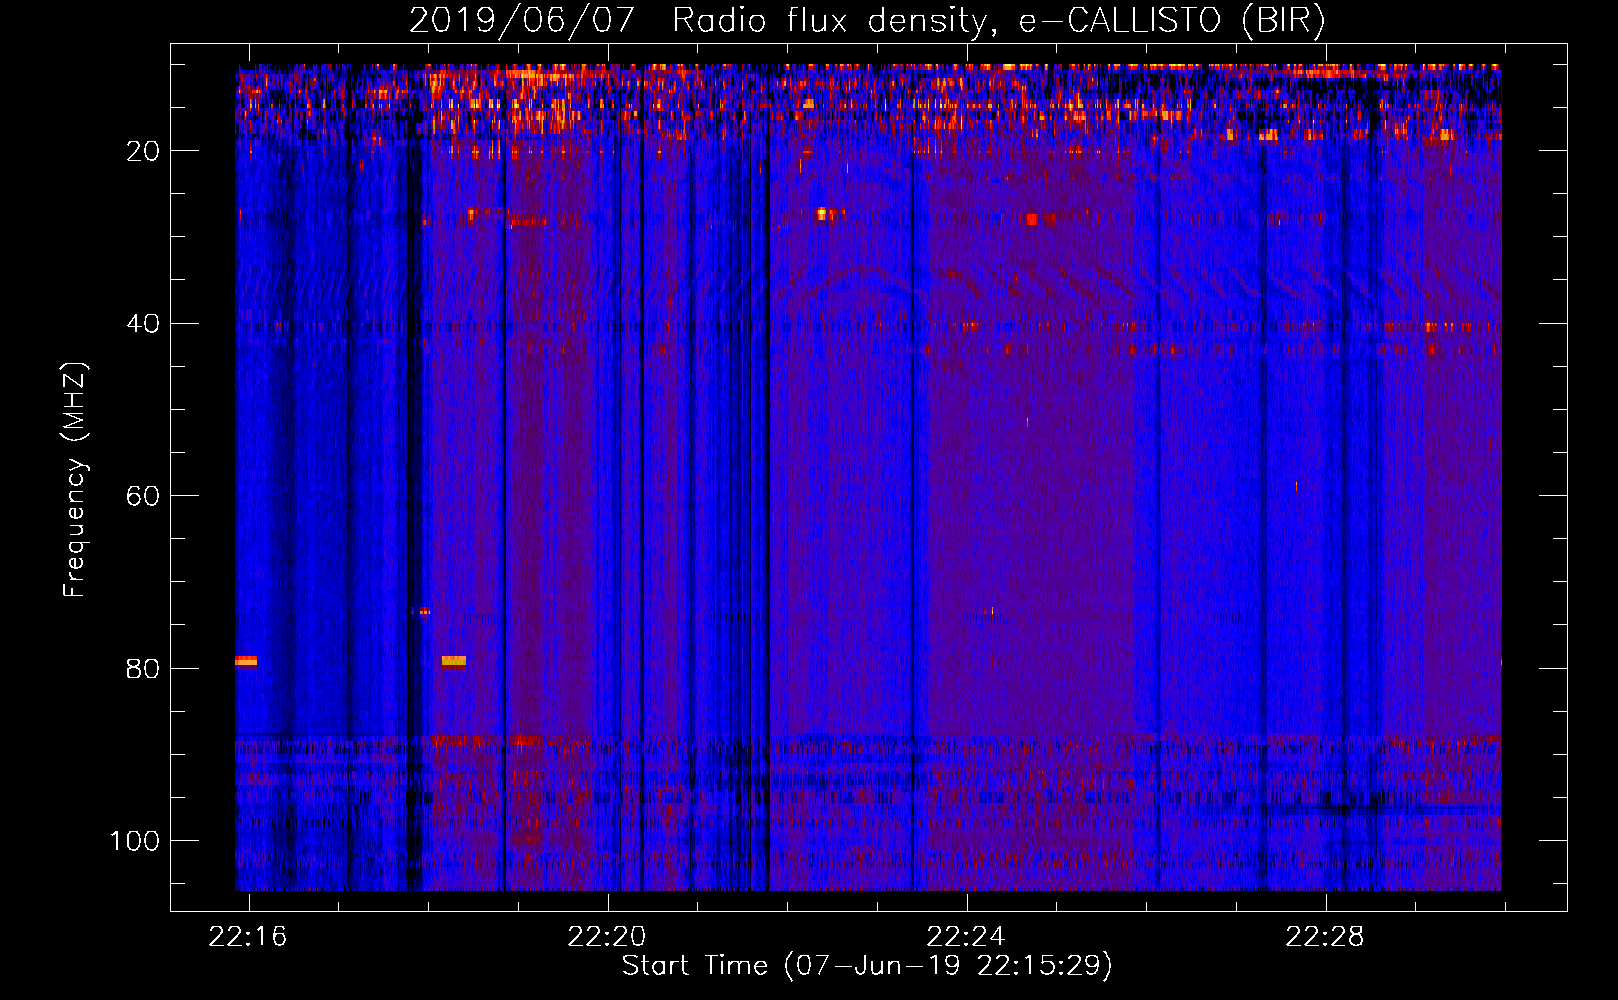Click the yellow burst near 80 MHz after 22:18
The width and height of the screenshot is (1618, 1000).
point(454,661)
